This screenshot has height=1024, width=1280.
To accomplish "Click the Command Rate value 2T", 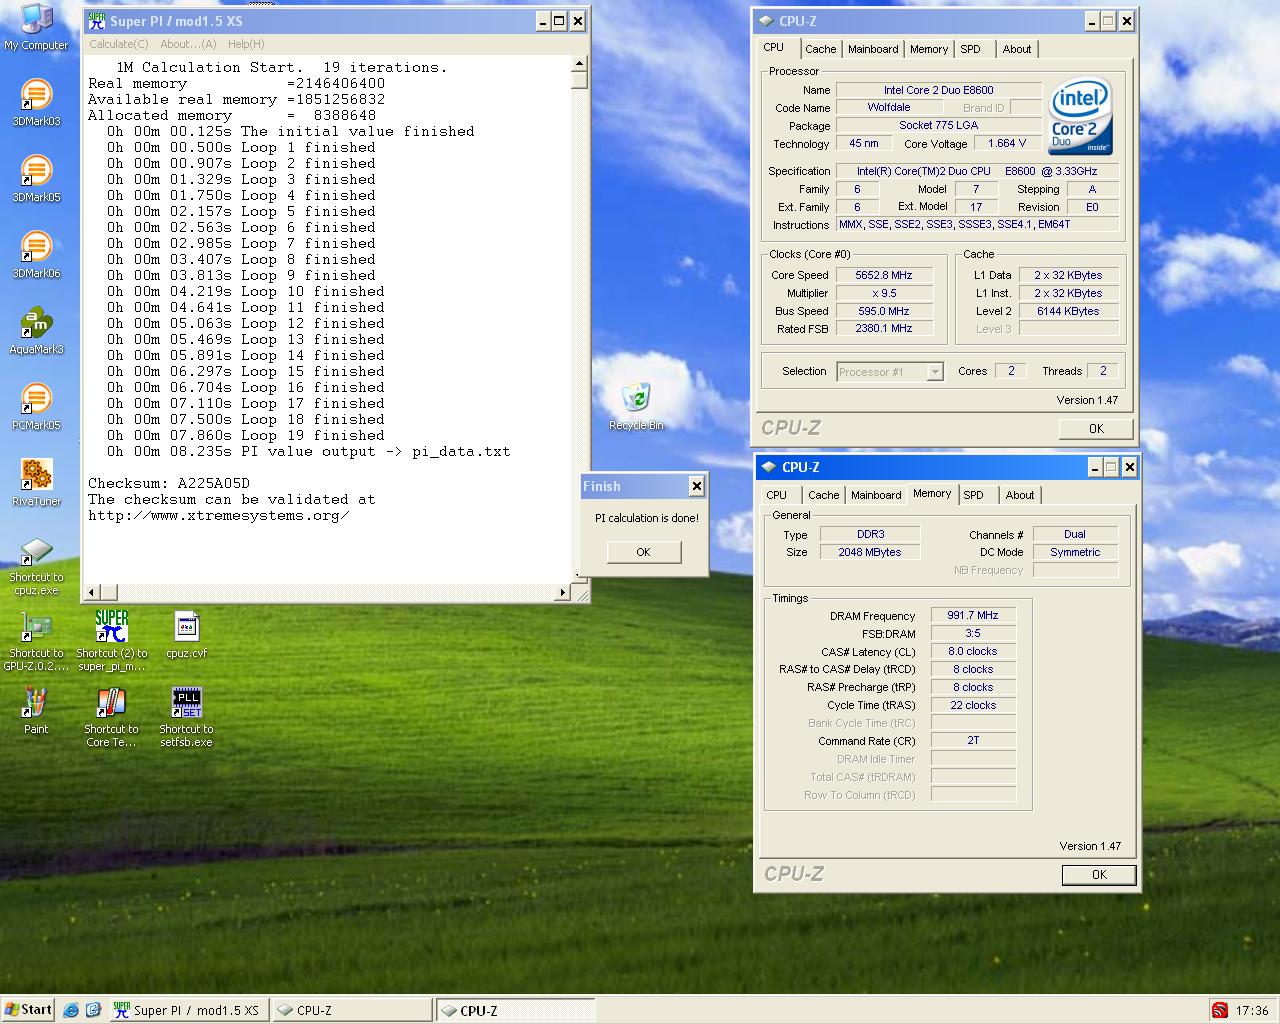I will pos(973,740).
